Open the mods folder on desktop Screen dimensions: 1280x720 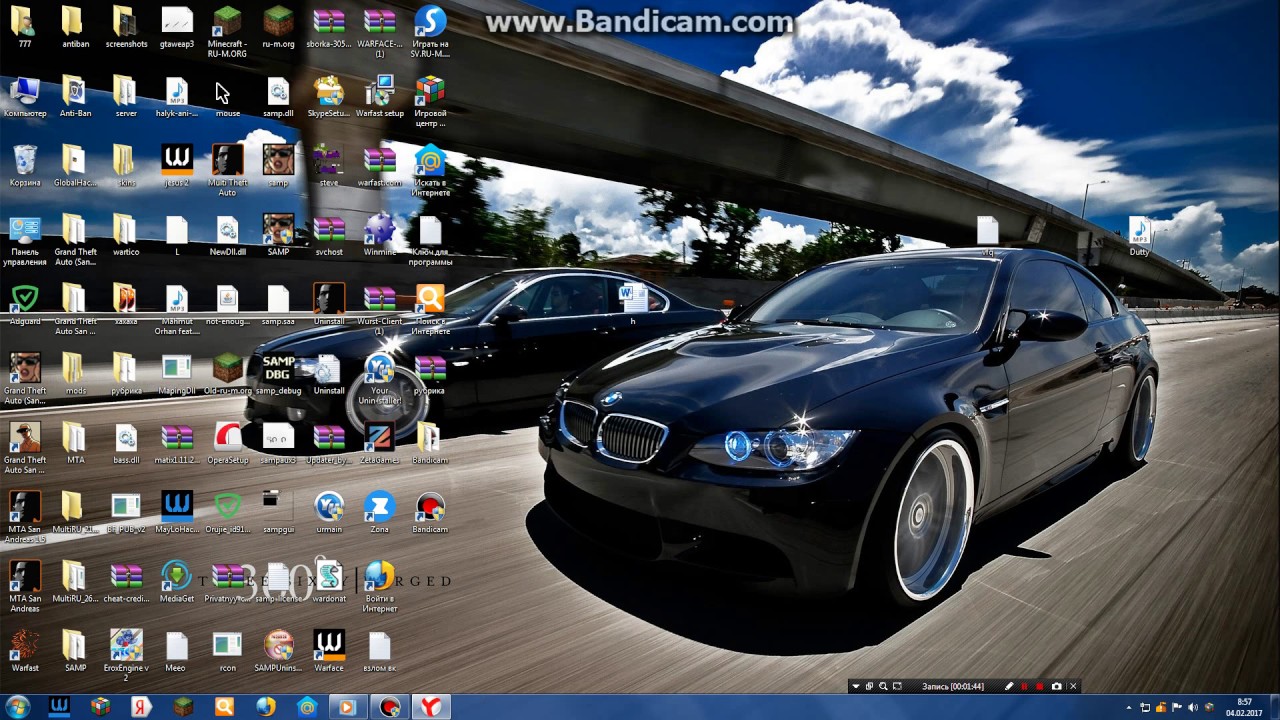click(x=75, y=375)
